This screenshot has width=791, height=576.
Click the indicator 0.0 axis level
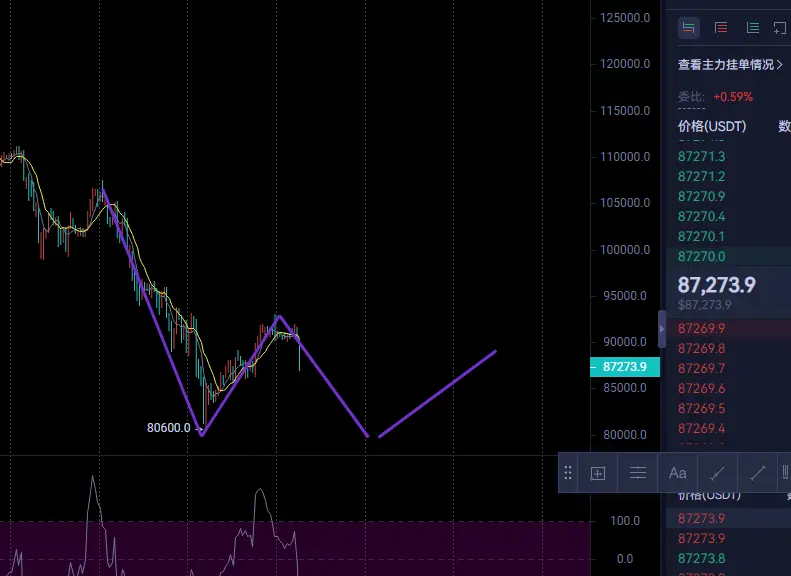coord(625,558)
